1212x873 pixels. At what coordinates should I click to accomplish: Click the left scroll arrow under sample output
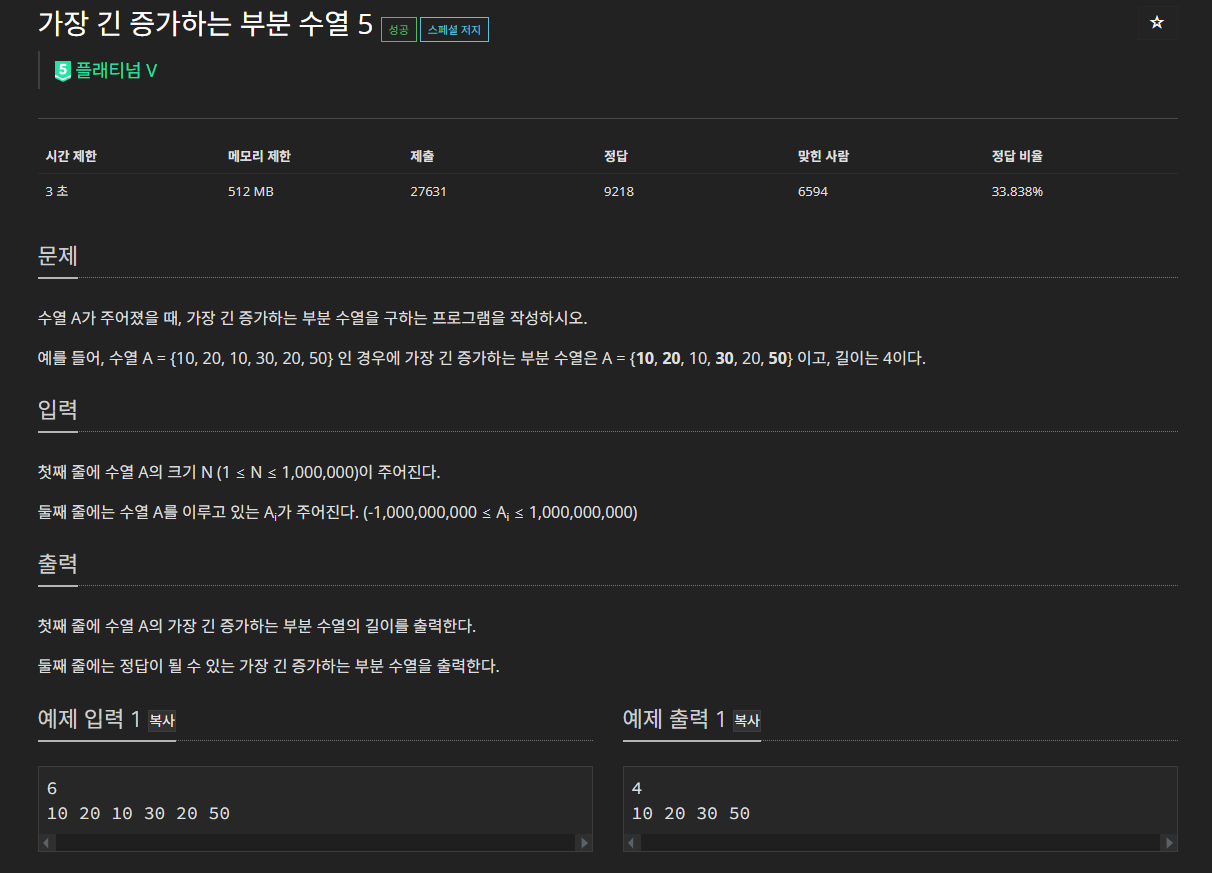click(631, 843)
